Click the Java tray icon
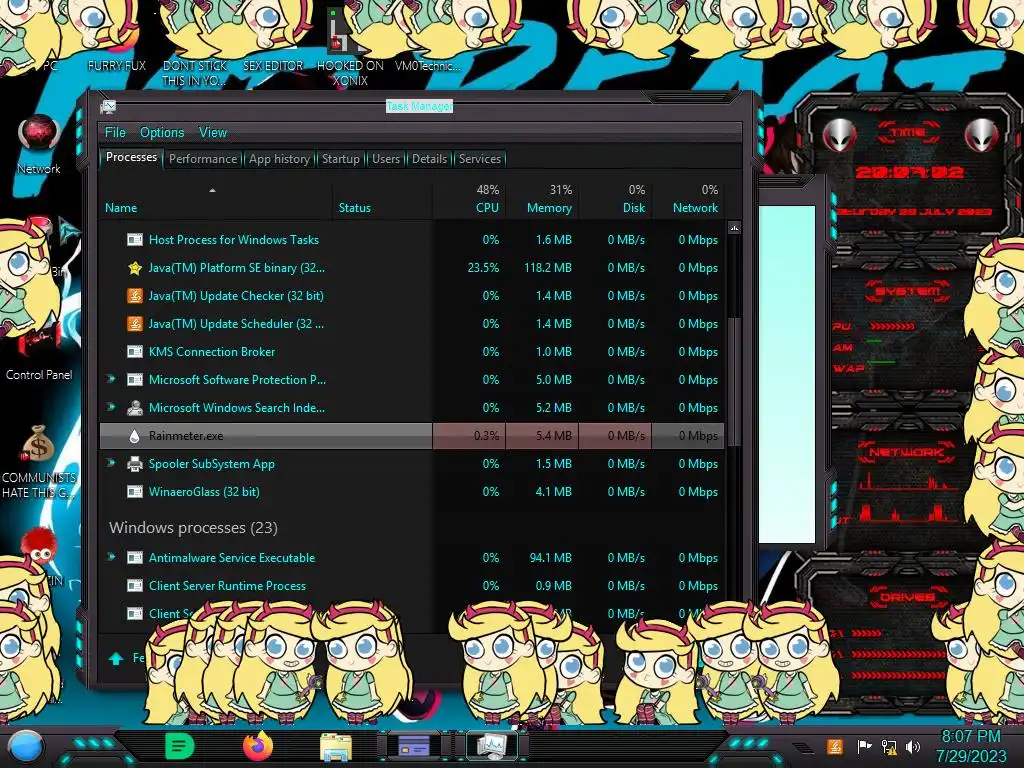 point(834,746)
